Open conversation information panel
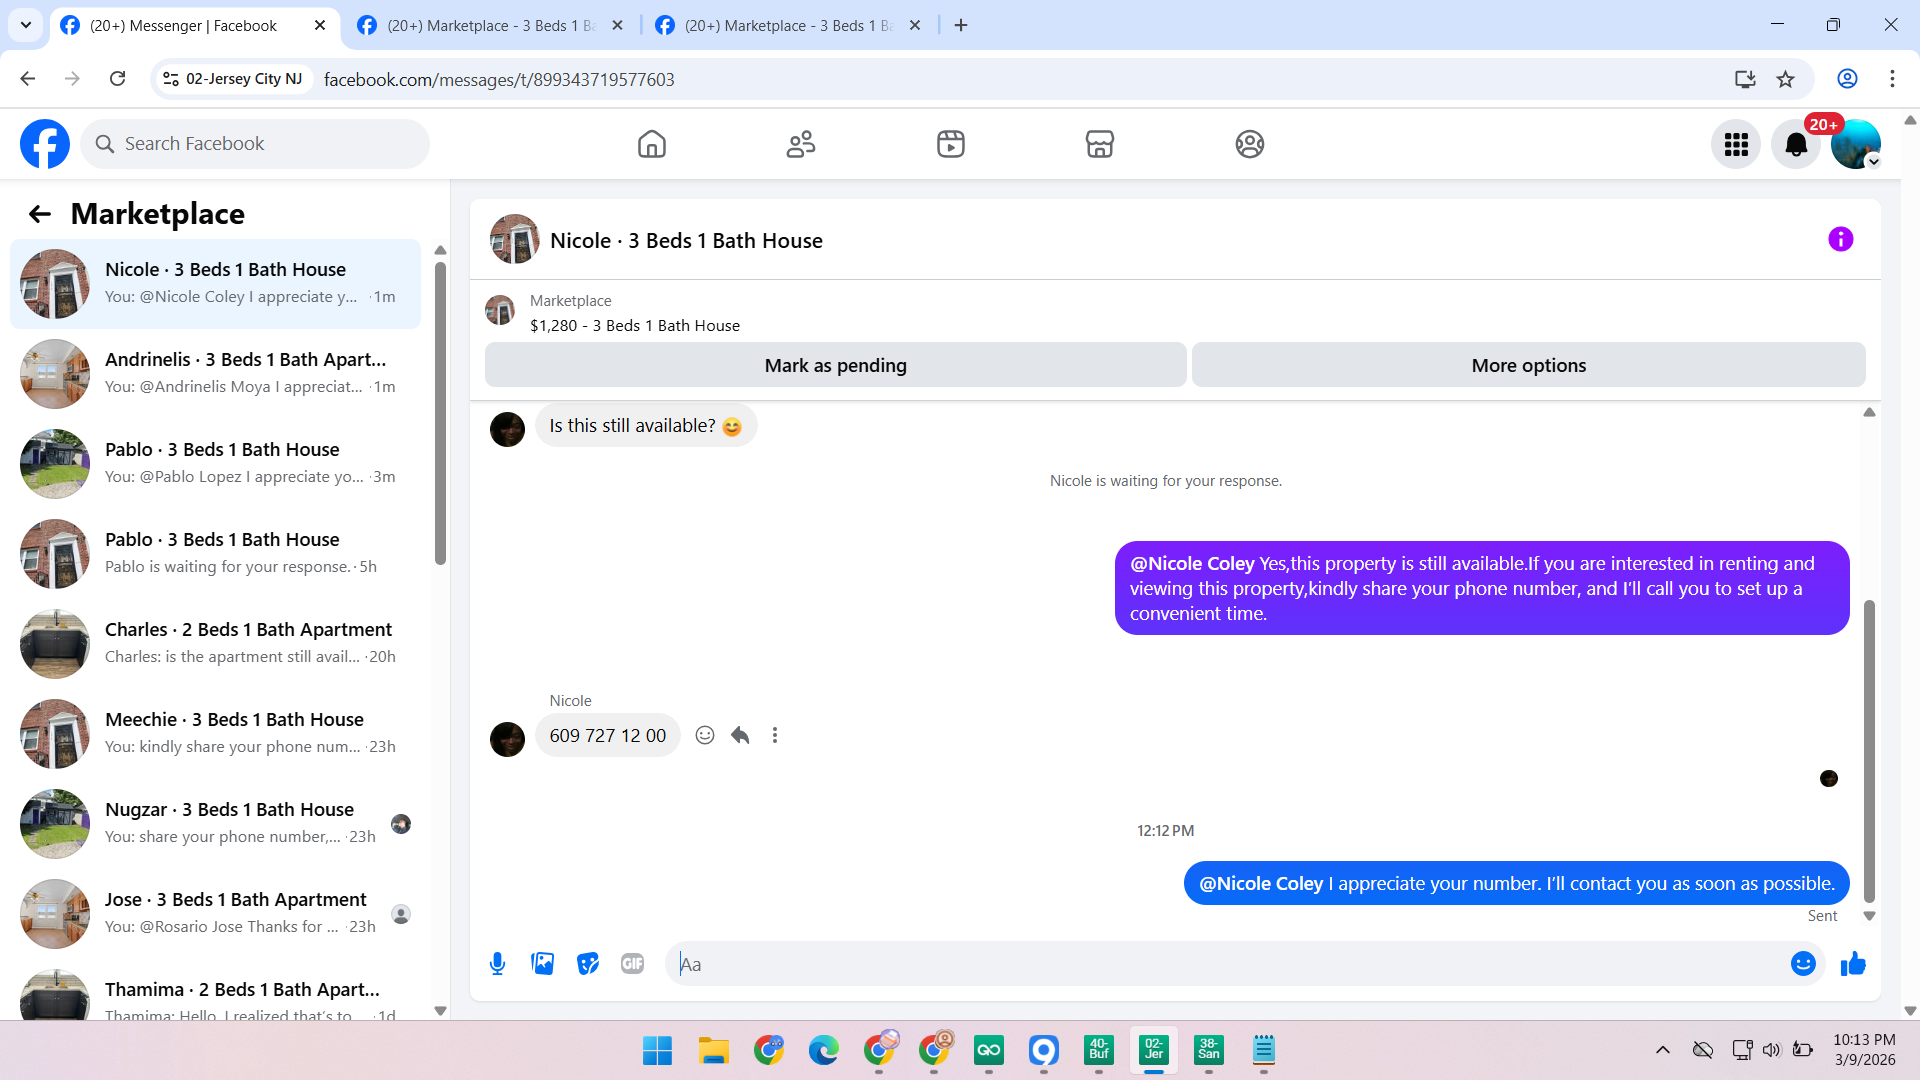1920x1080 pixels. point(1840,239)
